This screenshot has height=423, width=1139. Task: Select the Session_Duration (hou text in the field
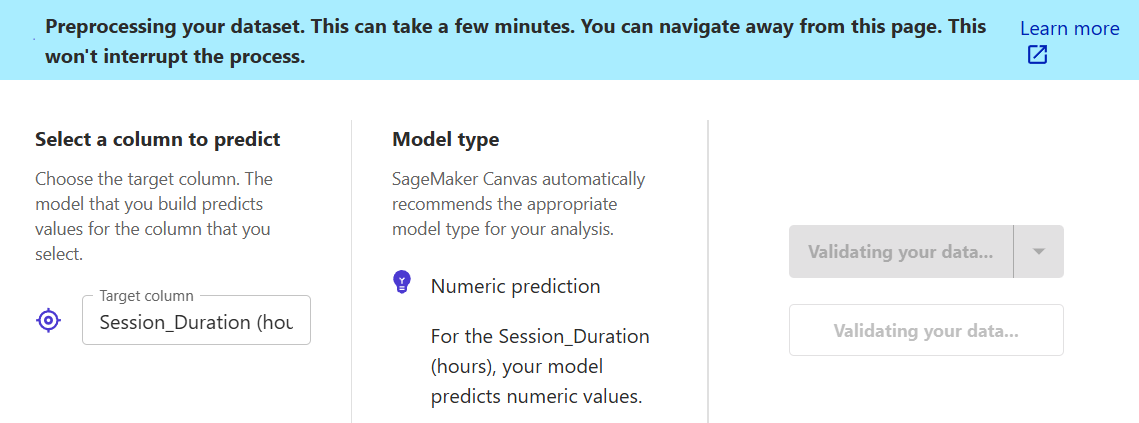[196, 323]
